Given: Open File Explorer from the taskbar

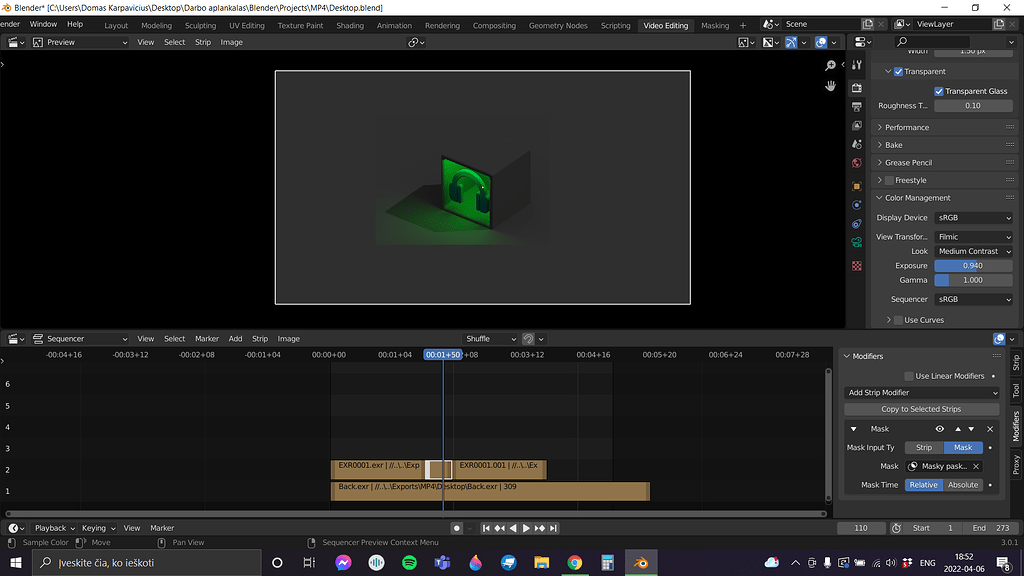Looking at the screenshot, I should 541,562.
